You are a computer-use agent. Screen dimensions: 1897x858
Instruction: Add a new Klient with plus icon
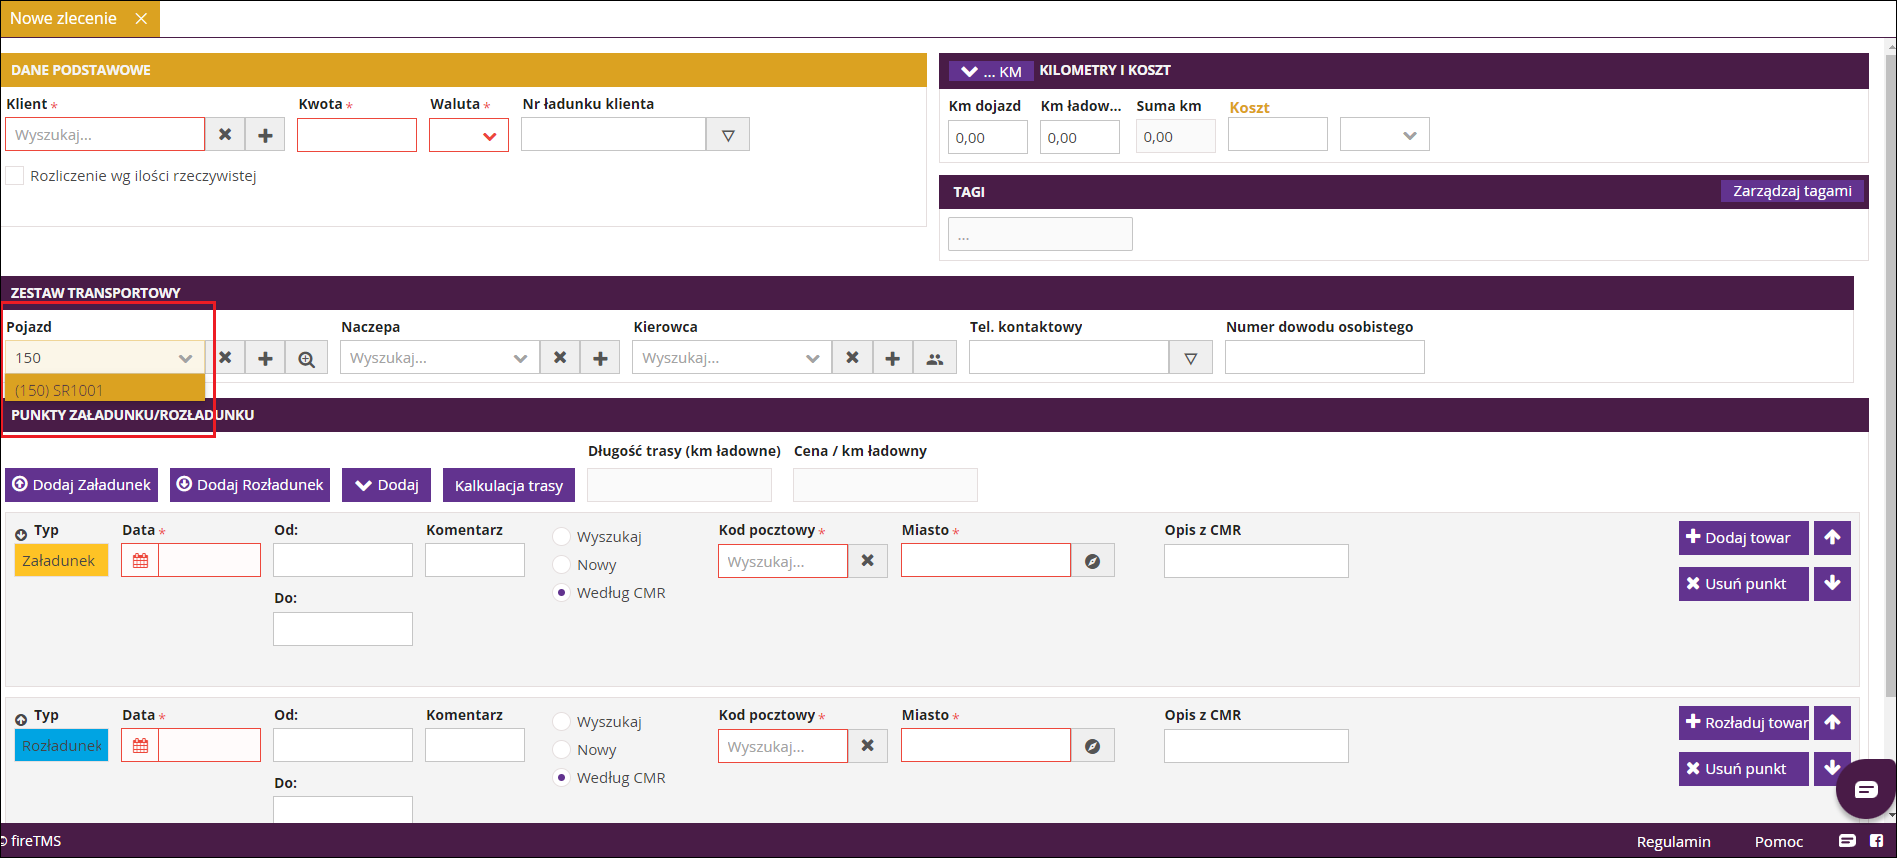point(265,135)
